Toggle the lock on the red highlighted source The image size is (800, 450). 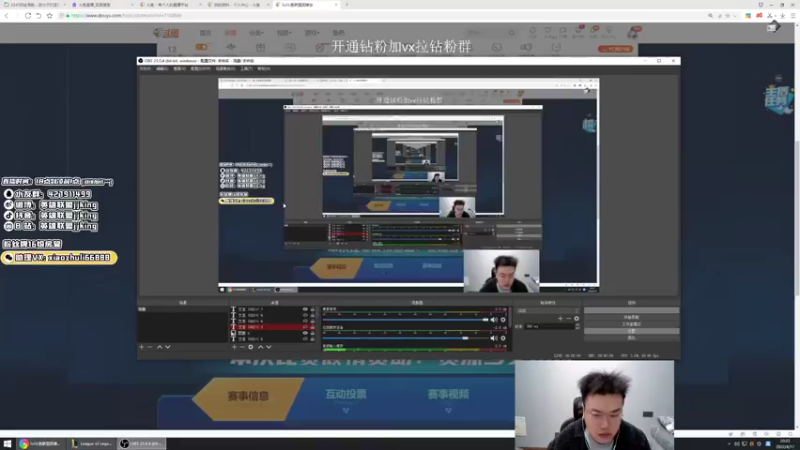coord(312,327)
